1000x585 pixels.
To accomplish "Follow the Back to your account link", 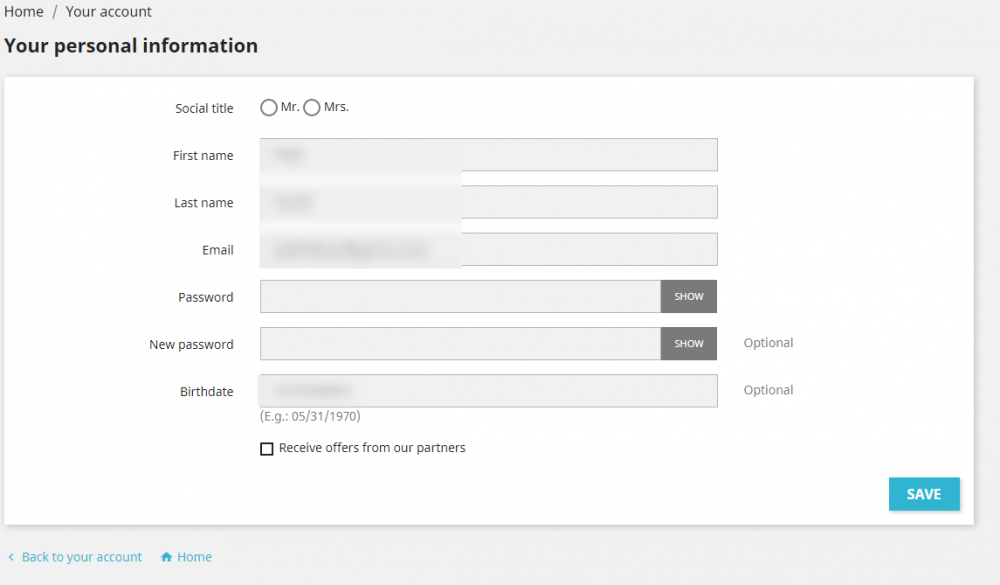I will click(82, 557).
